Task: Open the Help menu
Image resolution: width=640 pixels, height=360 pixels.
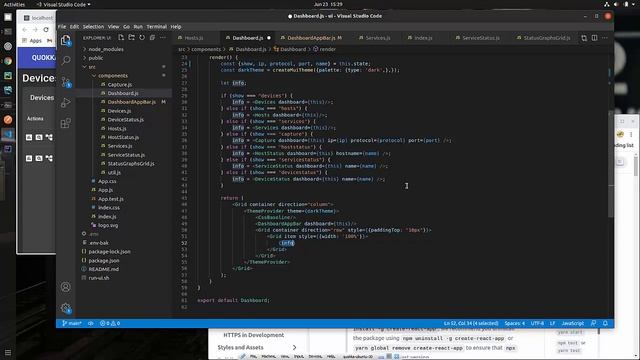Action: [176, 27]
